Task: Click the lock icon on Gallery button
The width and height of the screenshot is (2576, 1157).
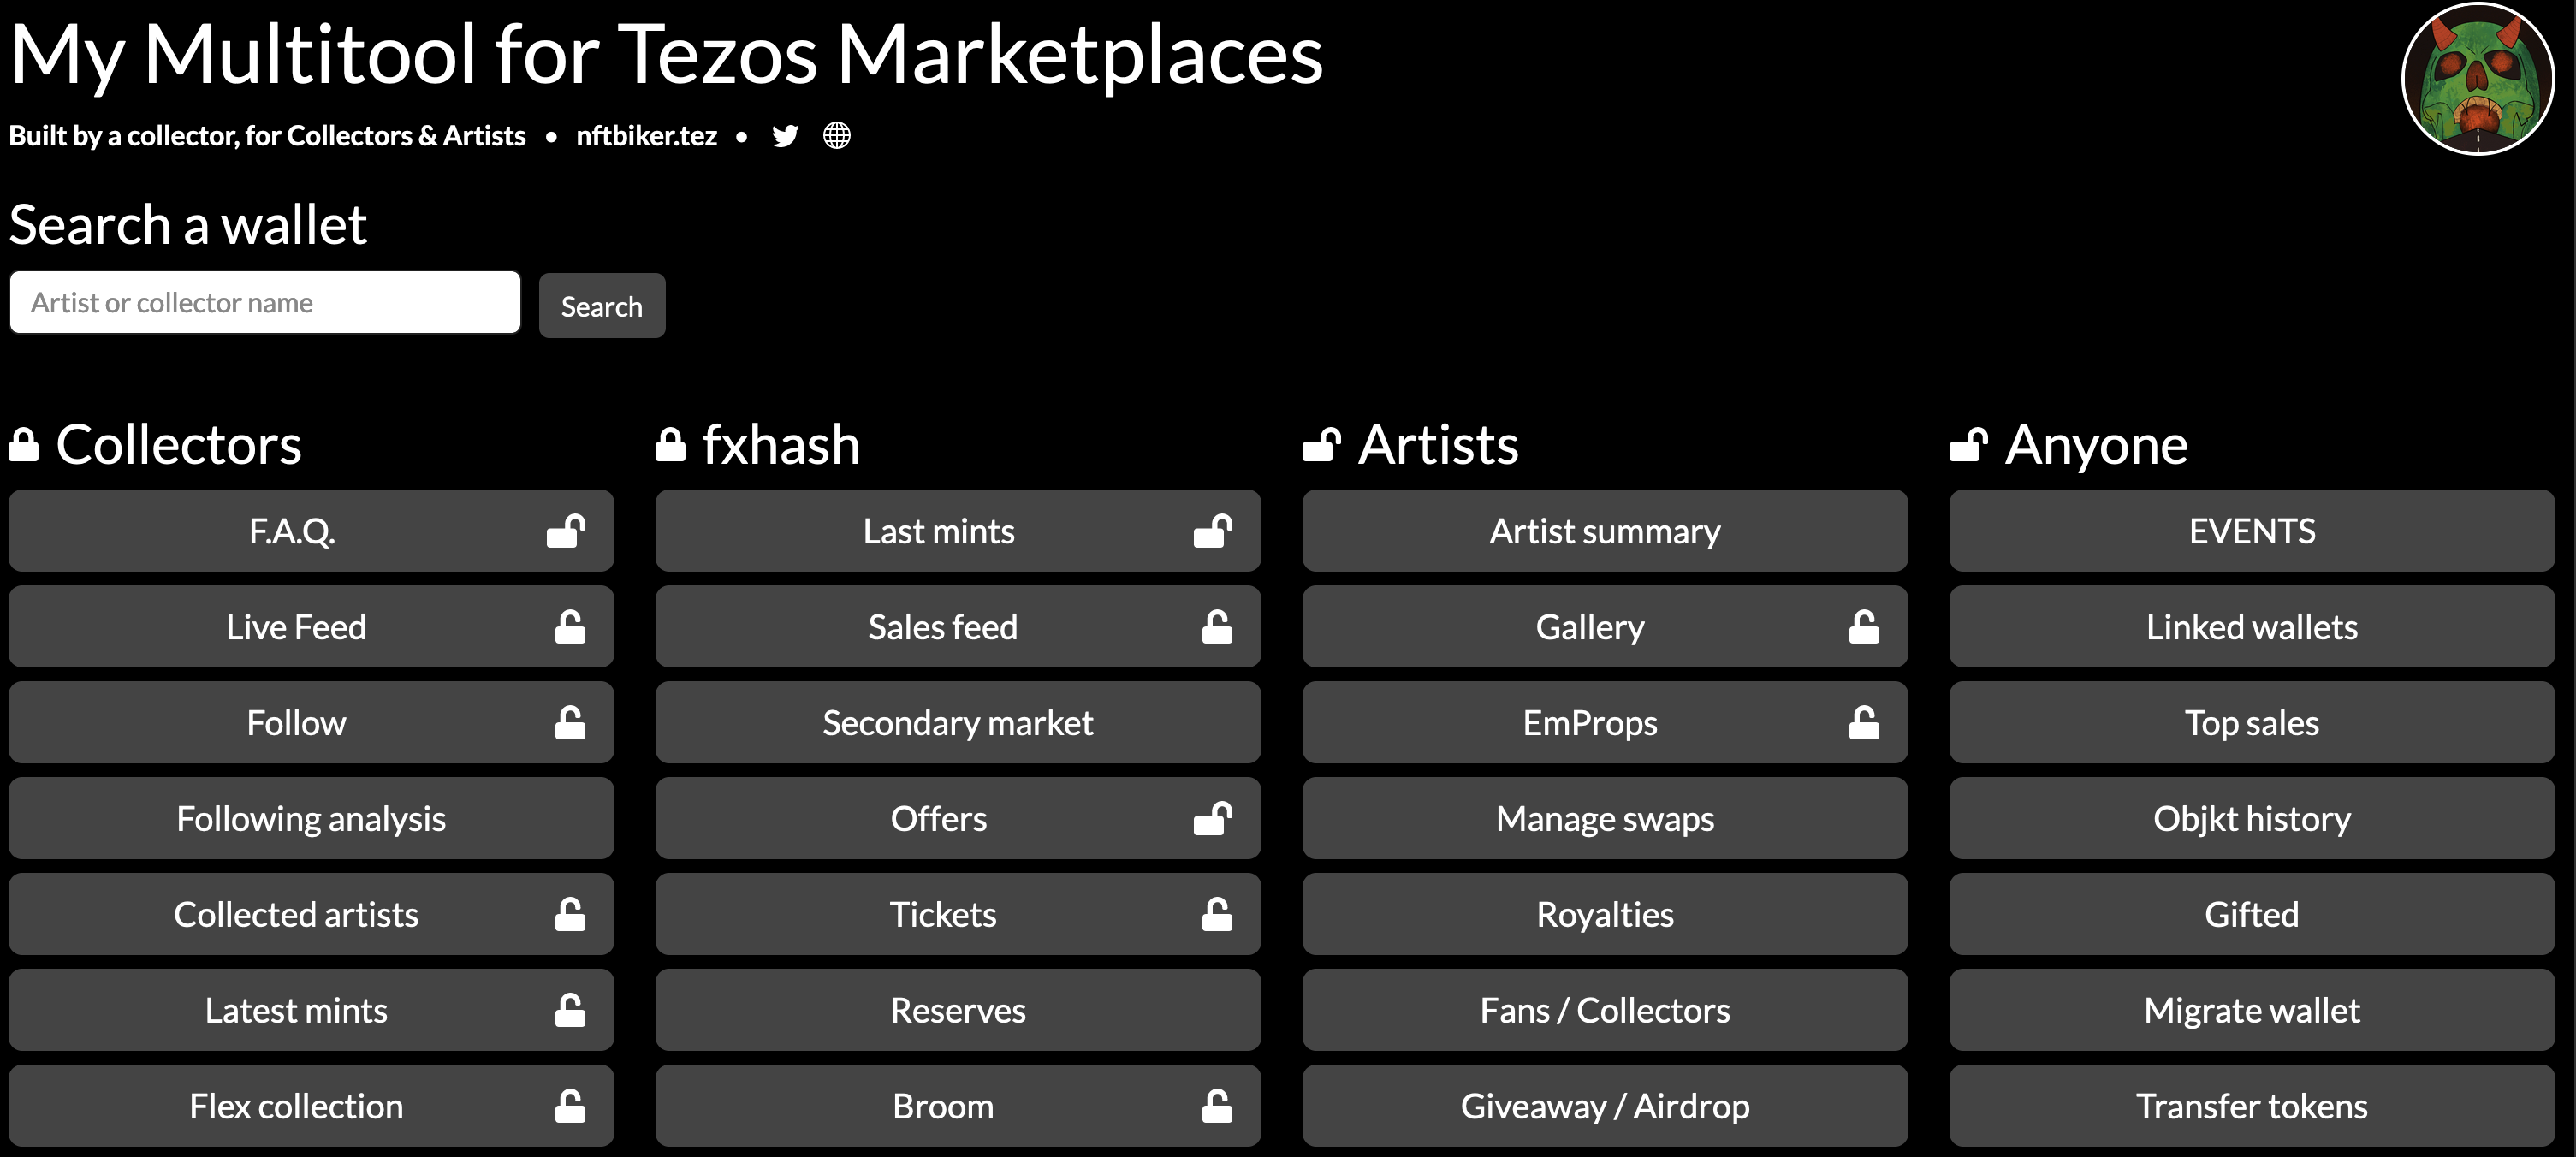Action: tap(1864, 627)
